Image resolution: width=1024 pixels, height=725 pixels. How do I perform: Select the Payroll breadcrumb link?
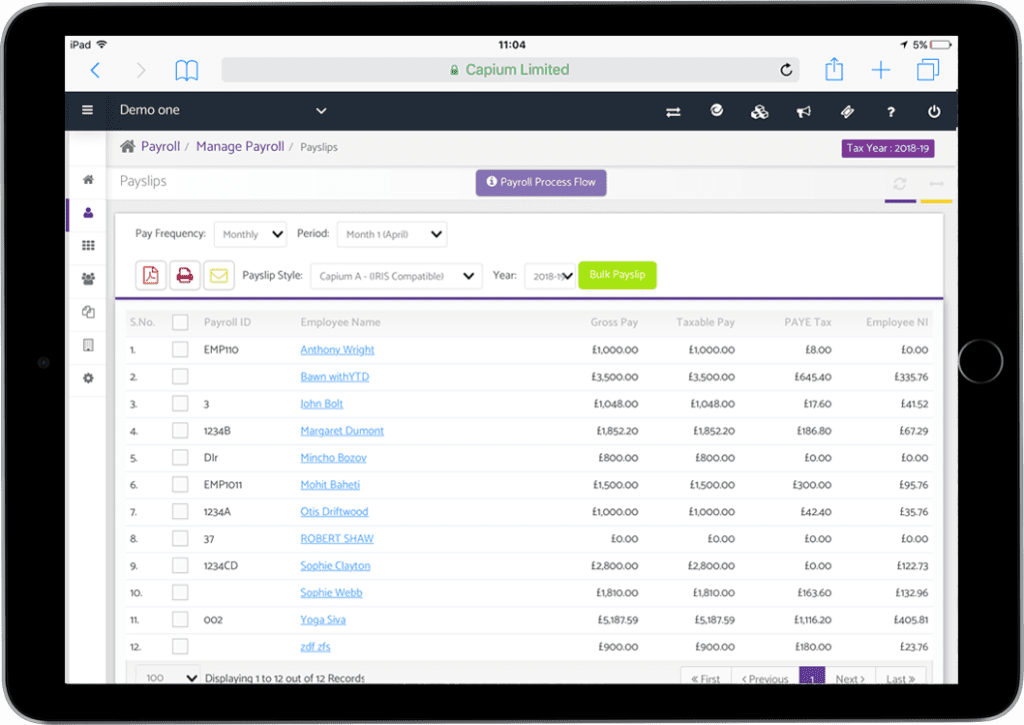160,146
